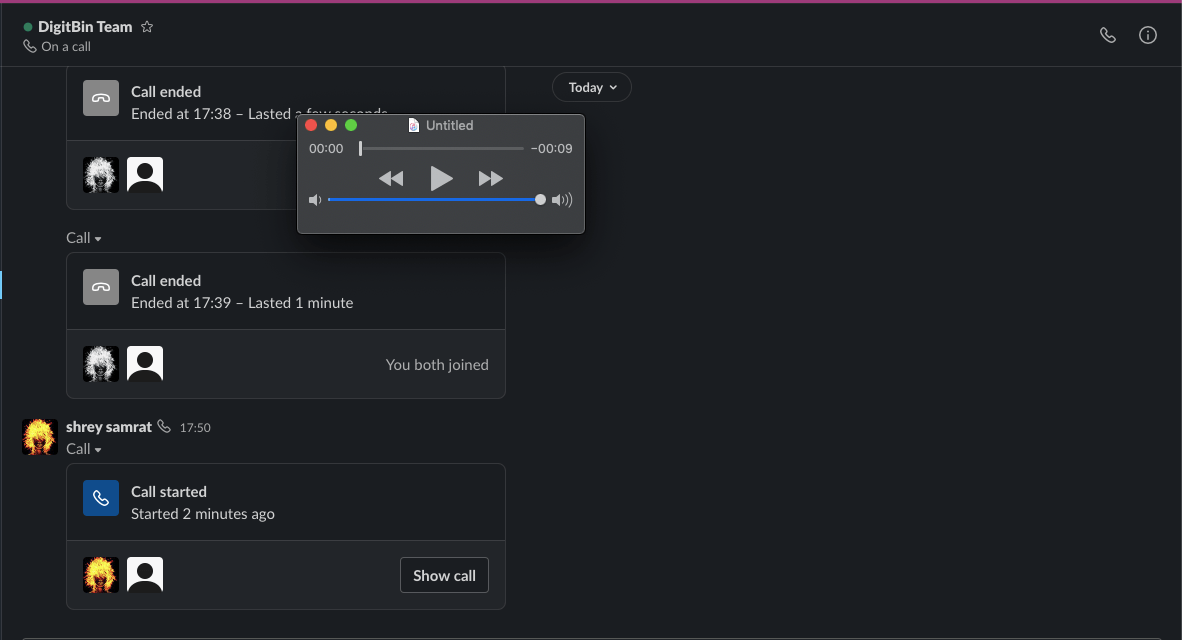
Task: Collapse the Call attachment above the 17:39 call
Action: coord(84,237)
